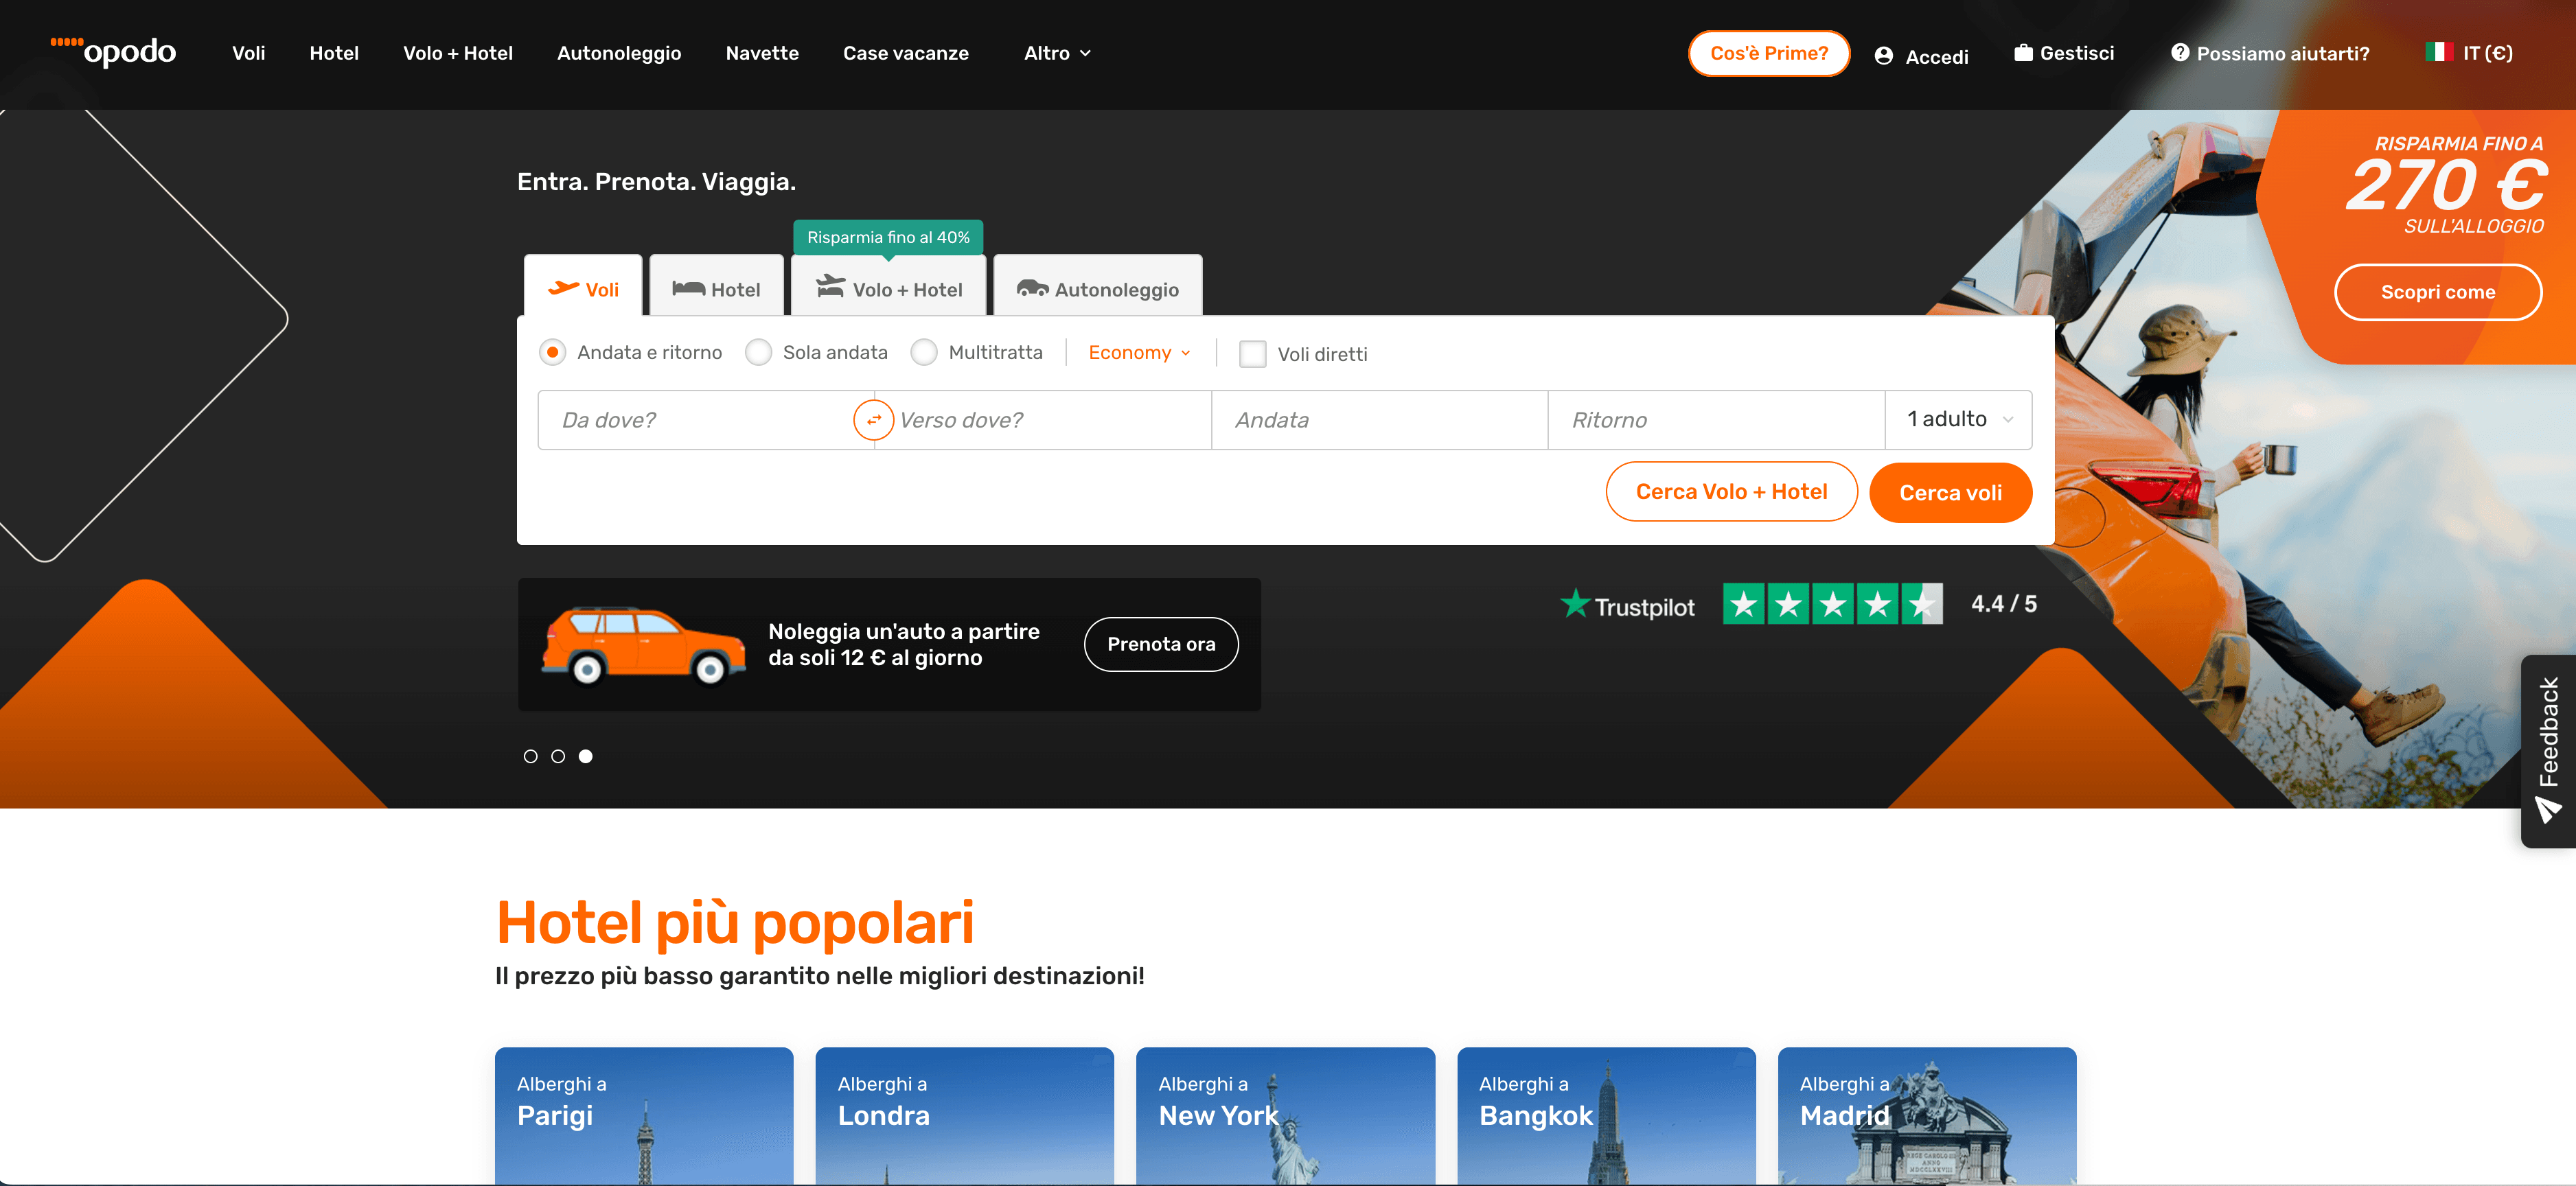Click Prenota ora car rental button

tap(1161, 644)
